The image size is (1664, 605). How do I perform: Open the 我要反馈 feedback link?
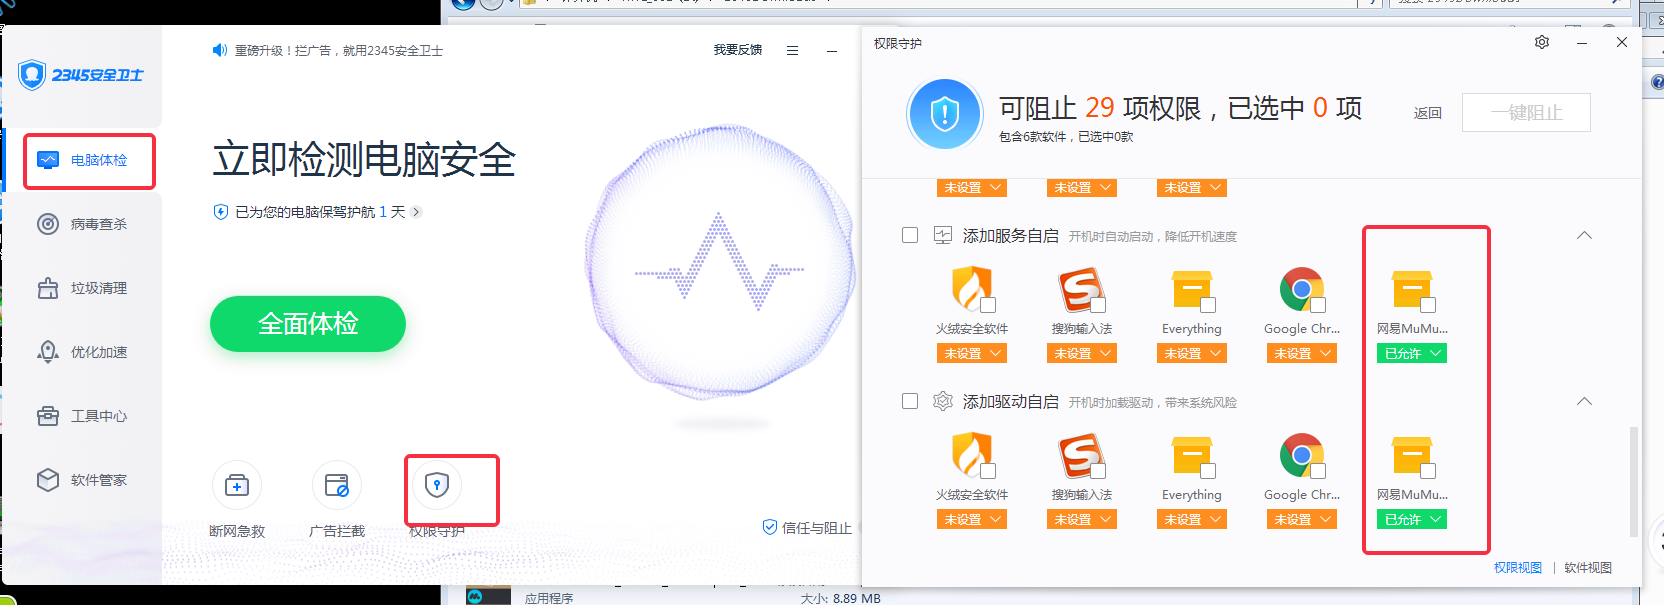738,50
